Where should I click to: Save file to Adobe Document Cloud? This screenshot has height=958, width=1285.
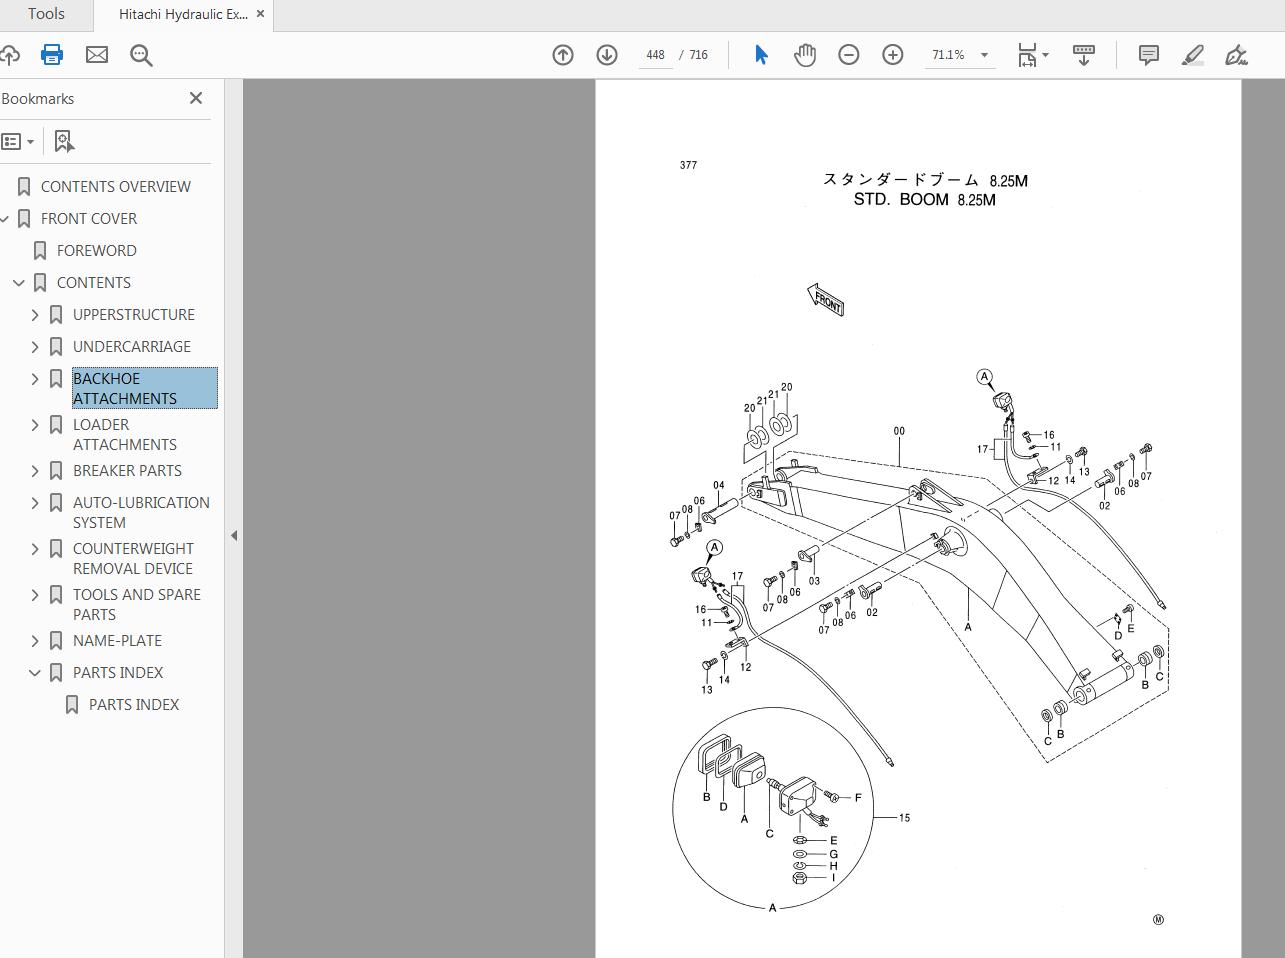[10, 55]
